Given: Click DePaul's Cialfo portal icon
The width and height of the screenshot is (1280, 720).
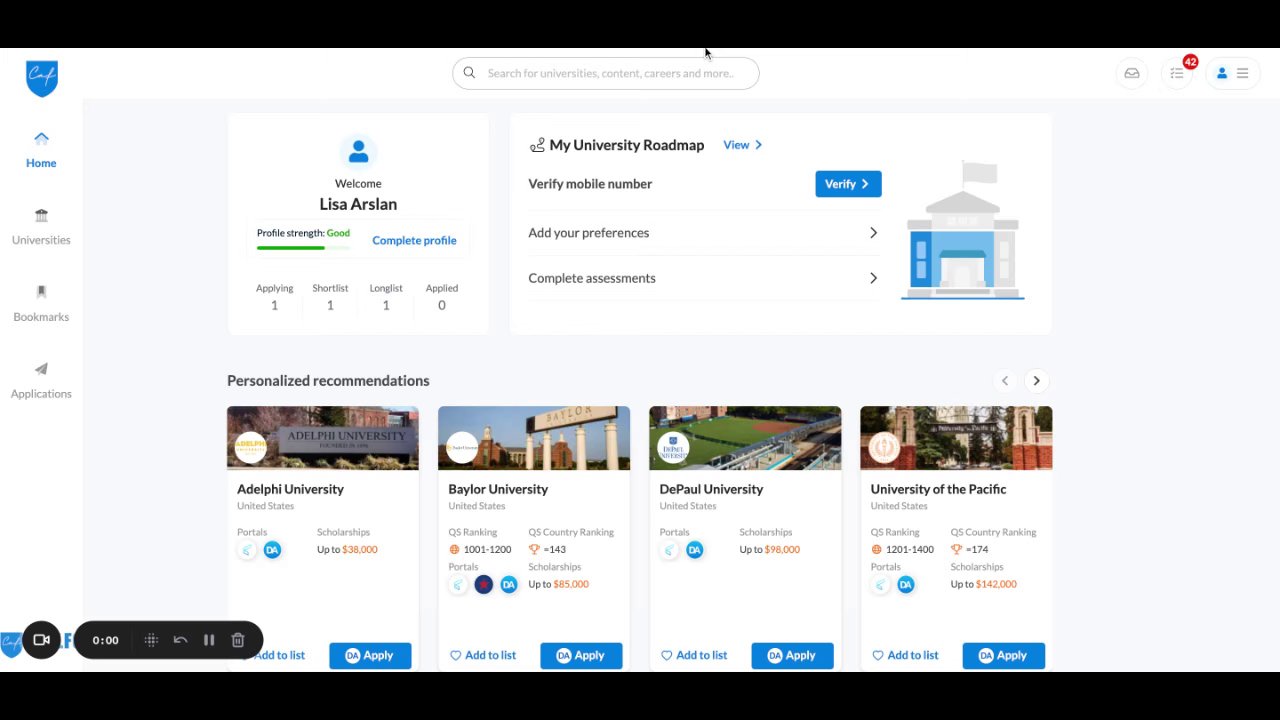Looking at the screenshot, I should pos(669,550).
